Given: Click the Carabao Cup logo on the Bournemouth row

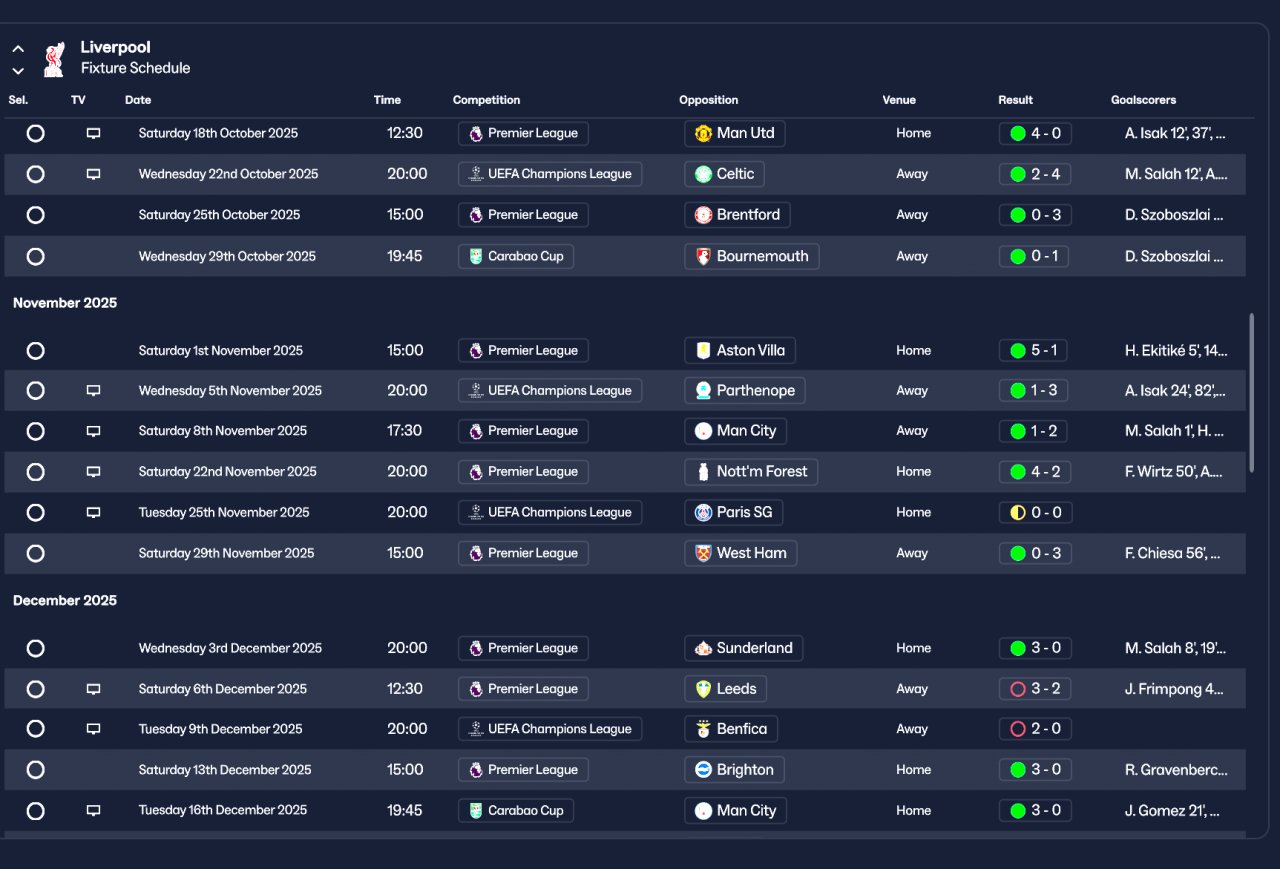Looking at the screenshot, I should (x=476, y=256).
